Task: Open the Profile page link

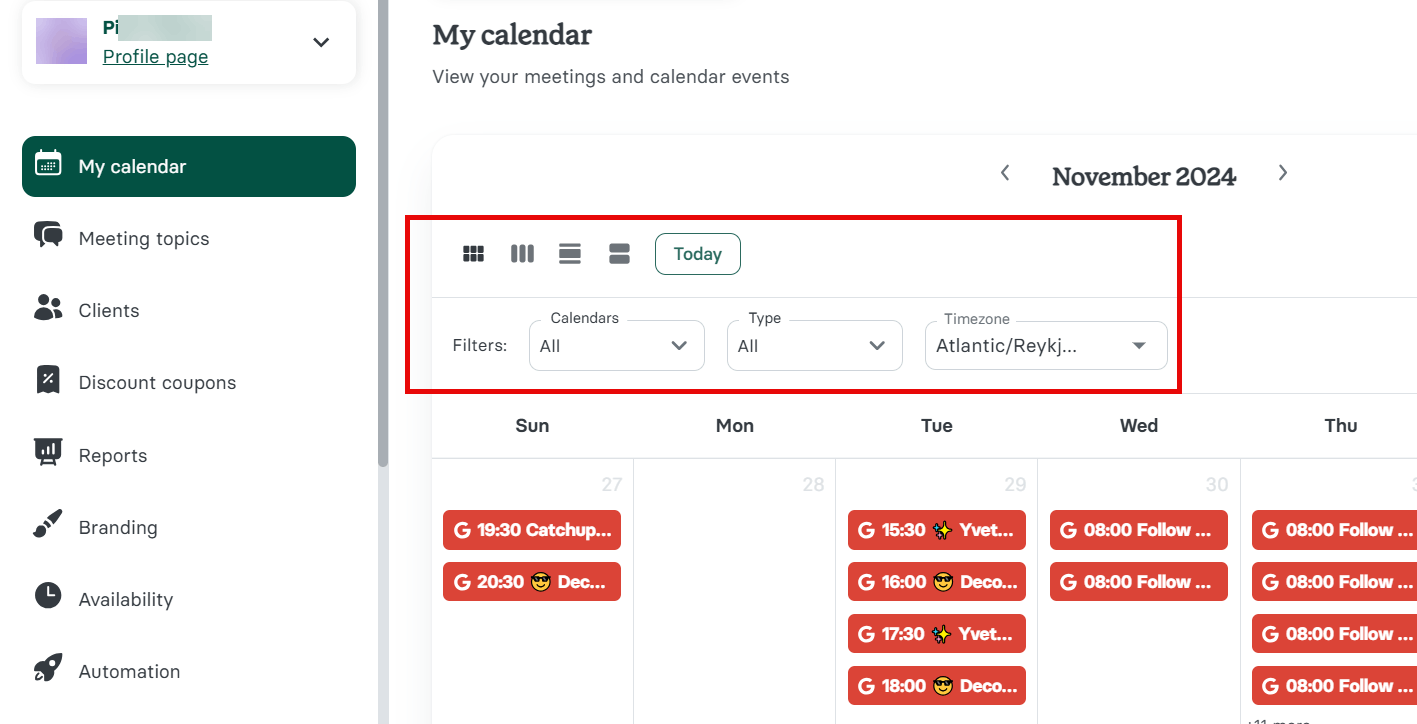Action: (155, 57)
